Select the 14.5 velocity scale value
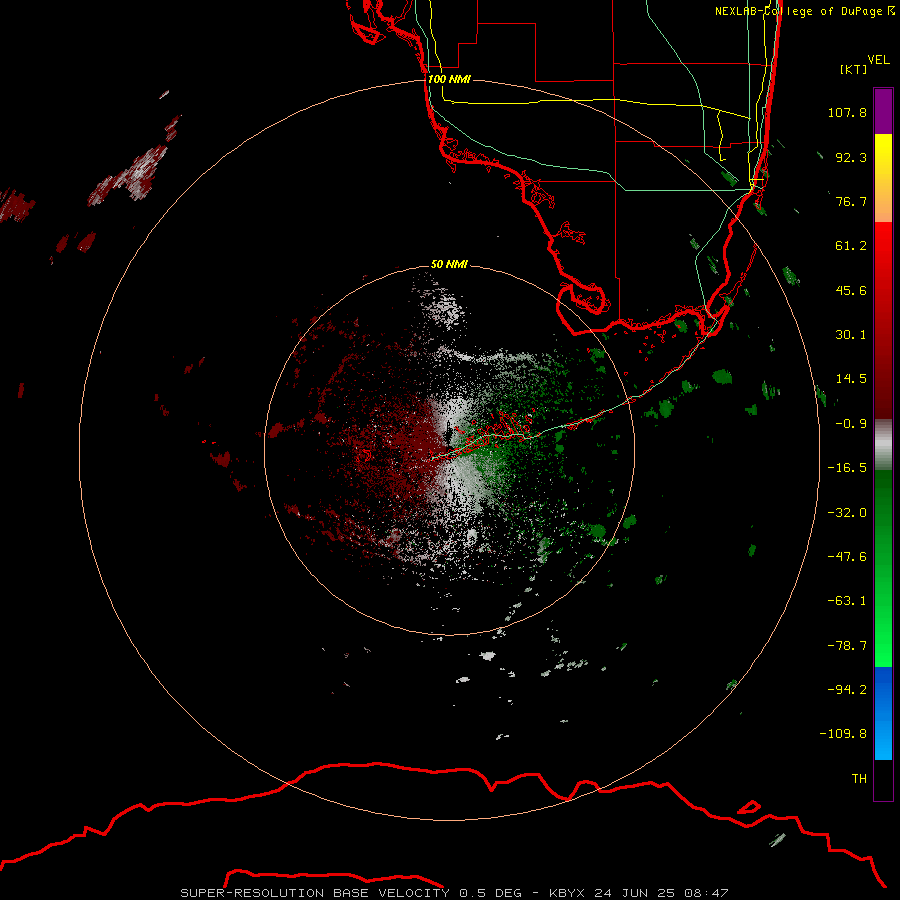 (851, 379)
